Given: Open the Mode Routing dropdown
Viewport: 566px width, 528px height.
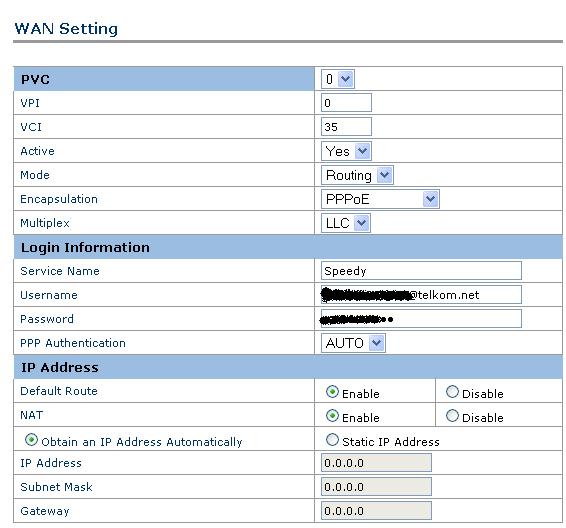Looking at the screenshot, I should point(357,175).
